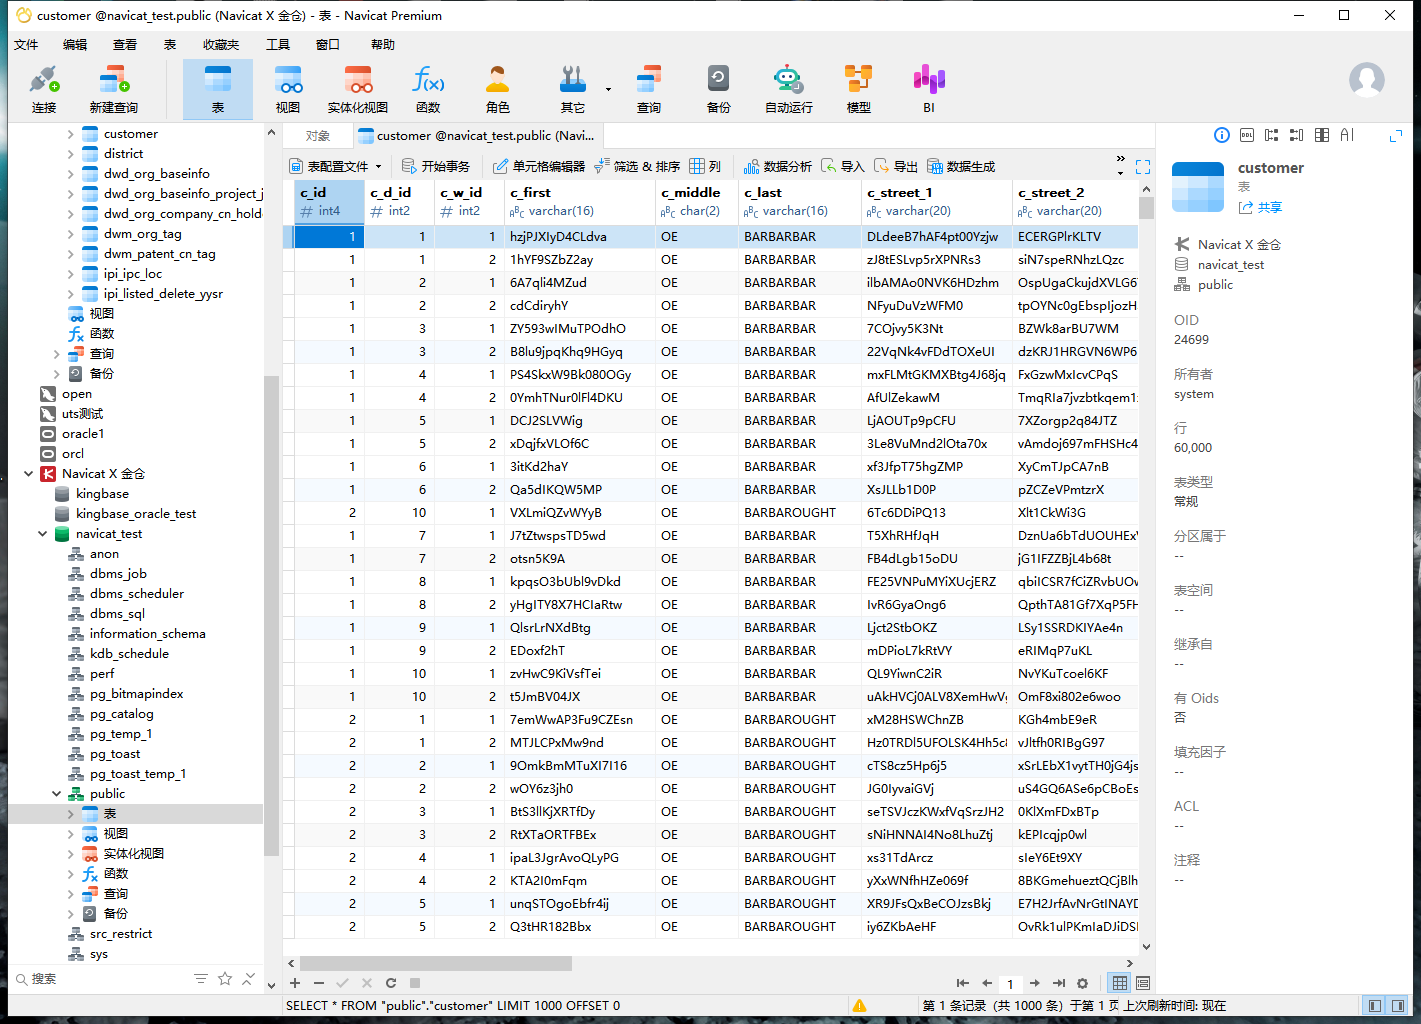The width and height of the screenshot is (1421, 1024).
Task: Focus the 搜索 search field in navigation
Action: click(100, 979)
